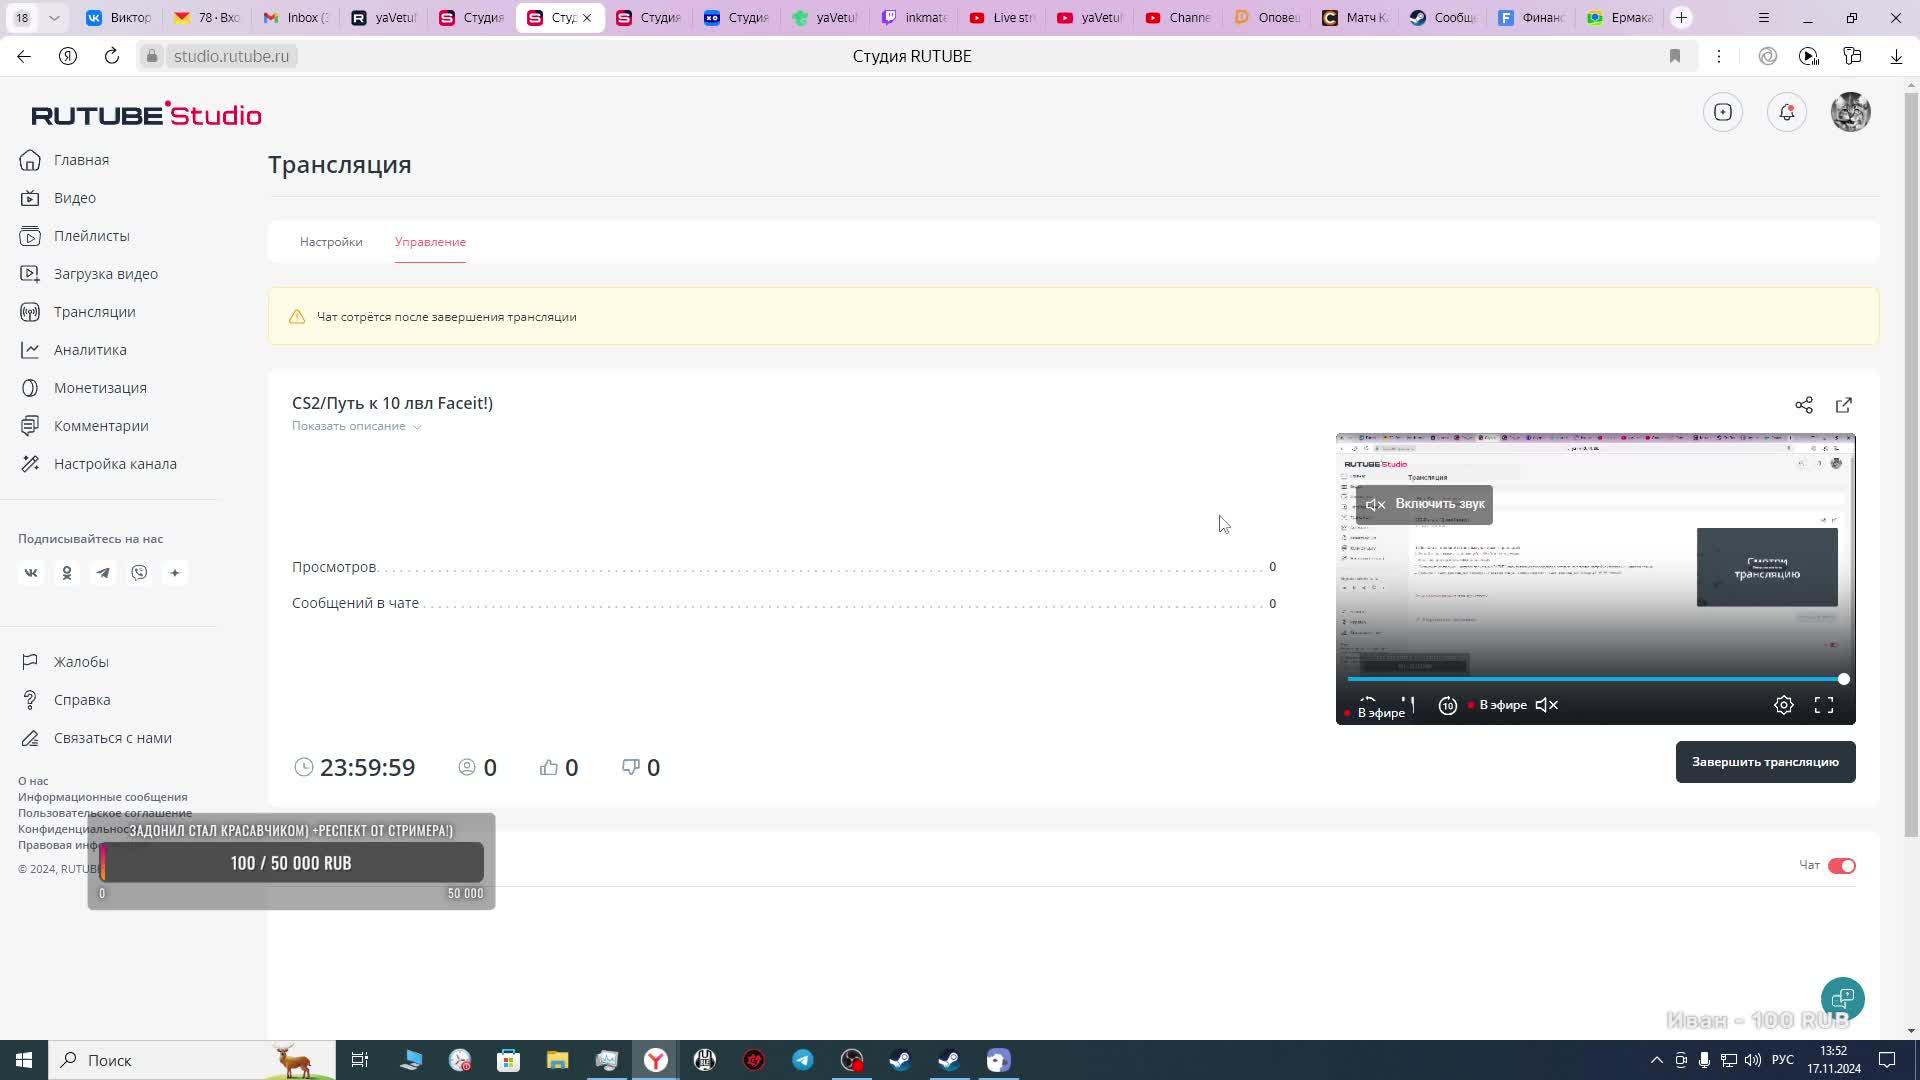Open the notifications bell

1786,112
